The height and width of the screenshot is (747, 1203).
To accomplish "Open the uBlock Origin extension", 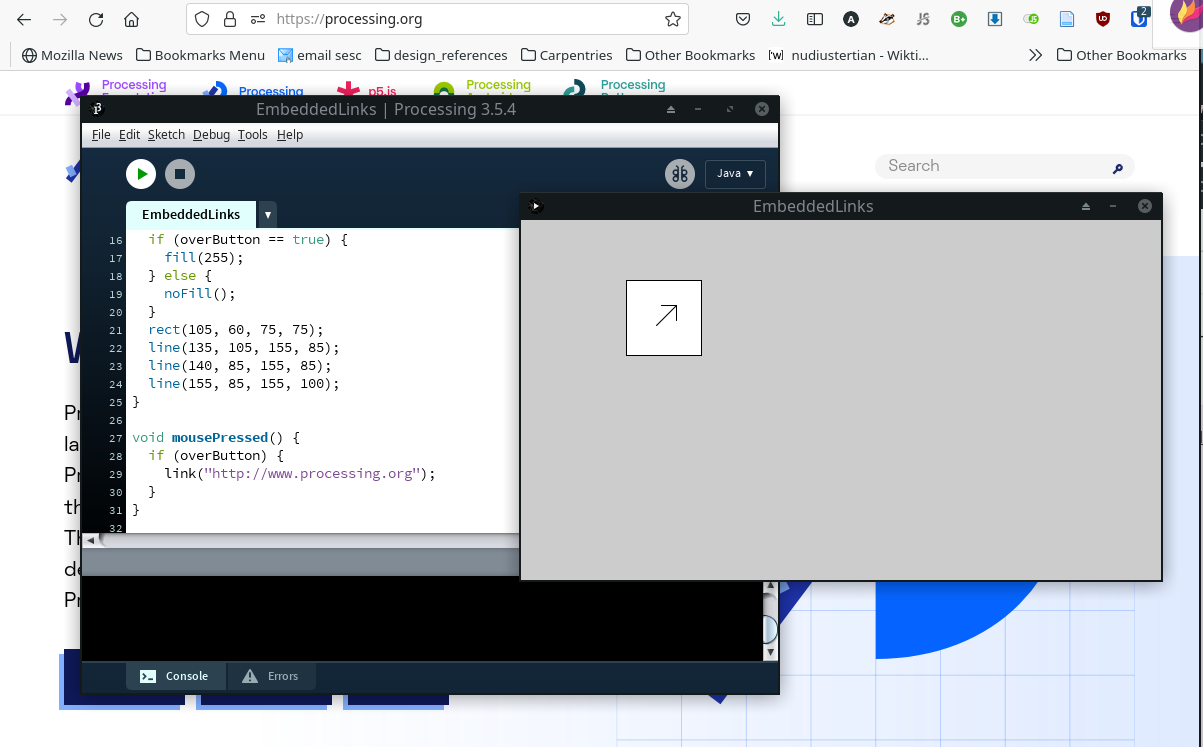I will 1103,19.
